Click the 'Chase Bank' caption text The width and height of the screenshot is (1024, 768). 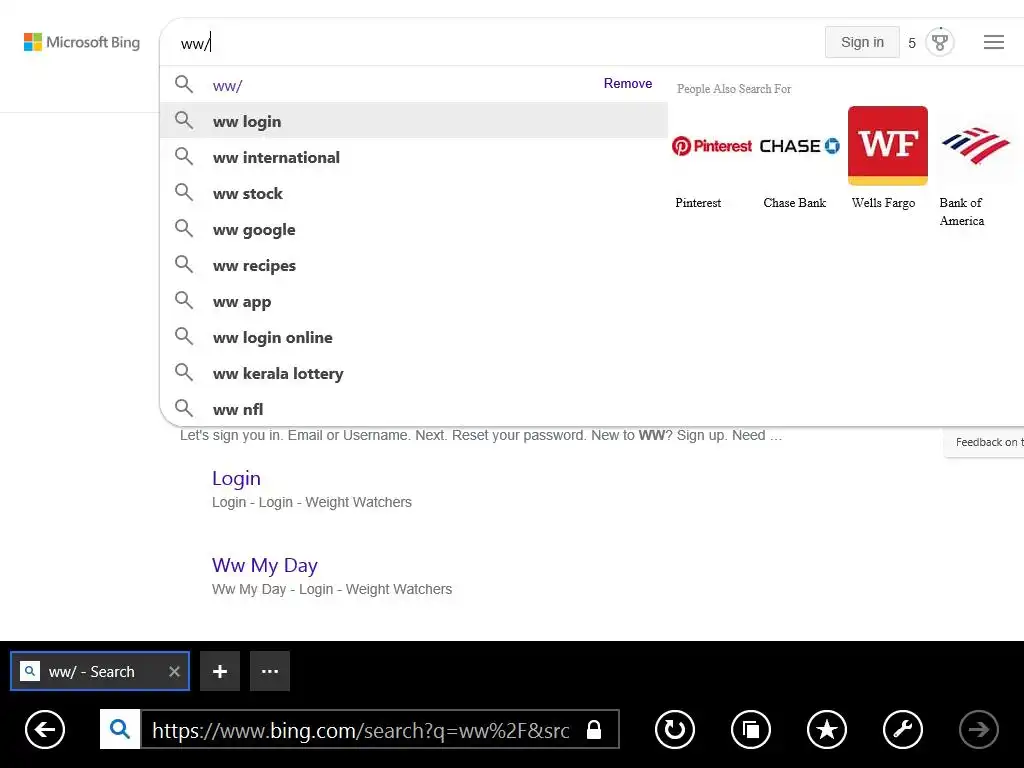(x=795, y=202)
